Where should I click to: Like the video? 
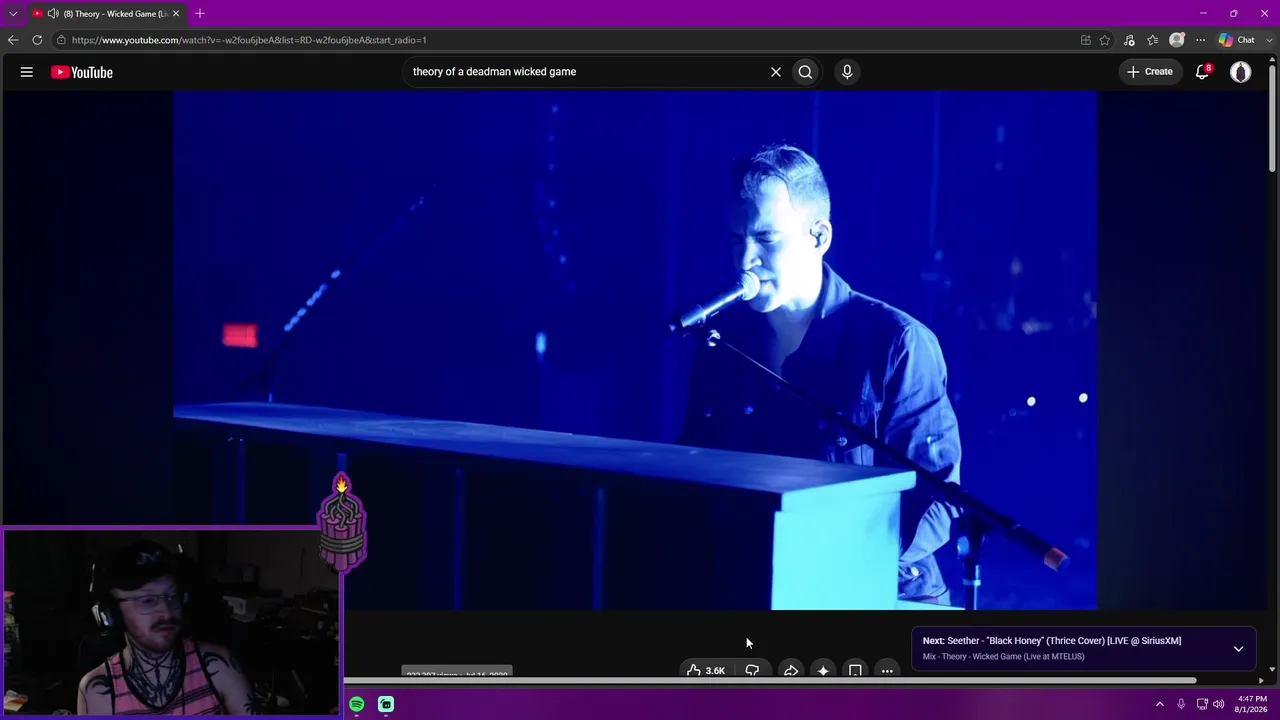[x=706, y=671]
